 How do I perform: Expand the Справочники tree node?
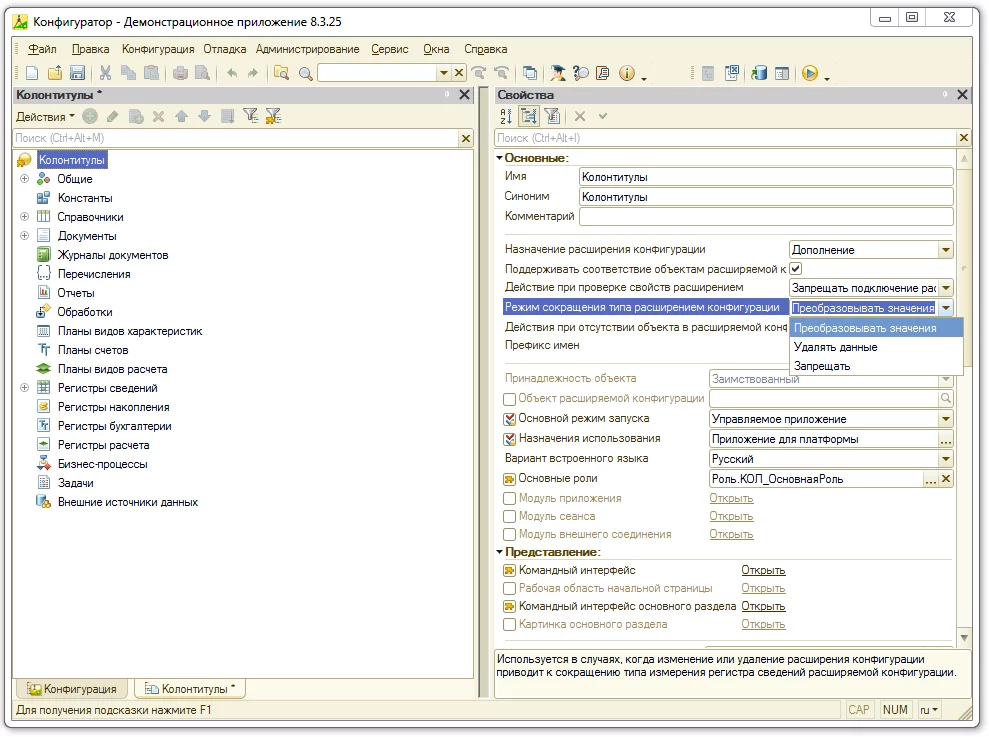click(x=24, y=217)
